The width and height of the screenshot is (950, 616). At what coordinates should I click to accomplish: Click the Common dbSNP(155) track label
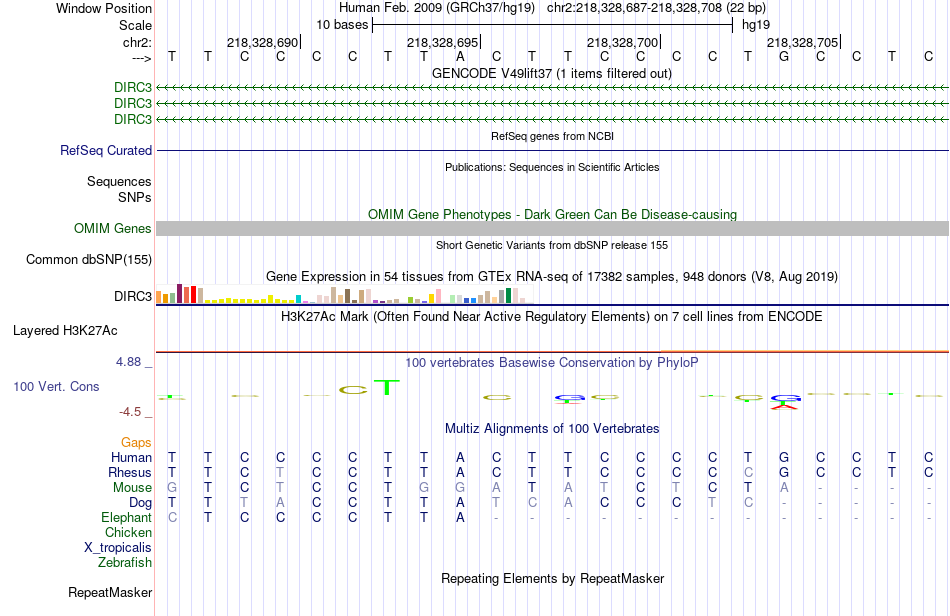click(89, 259)
